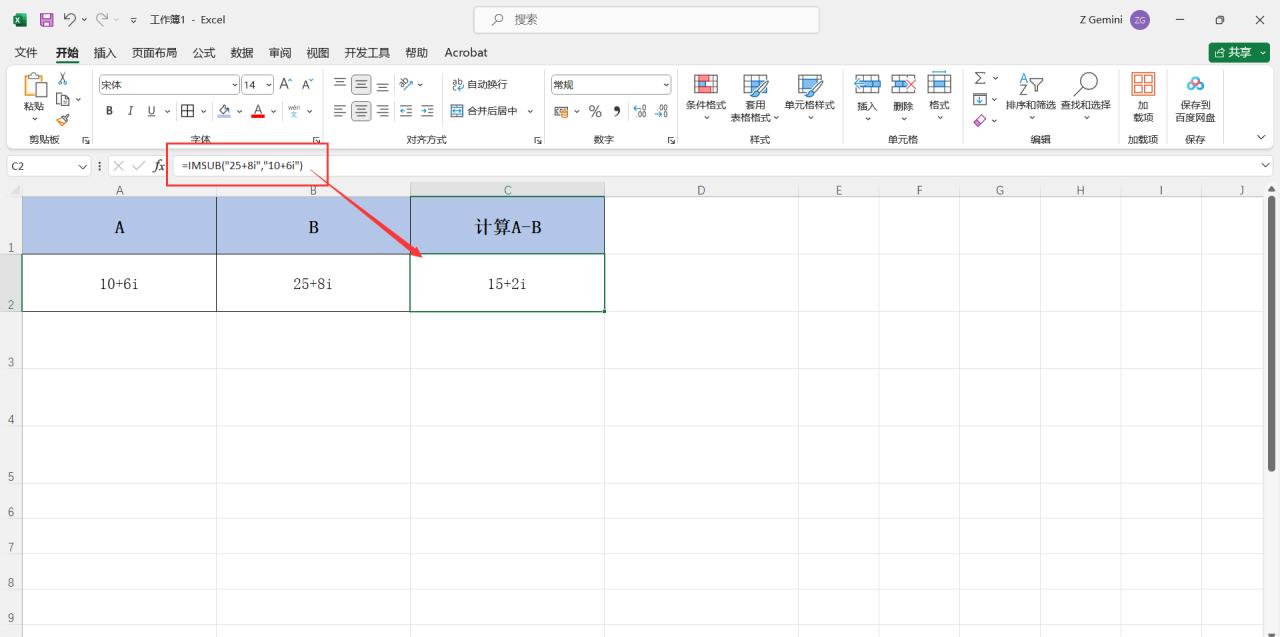
Task: Click the wén phonetic guide icon
Action: coord(294,111)
